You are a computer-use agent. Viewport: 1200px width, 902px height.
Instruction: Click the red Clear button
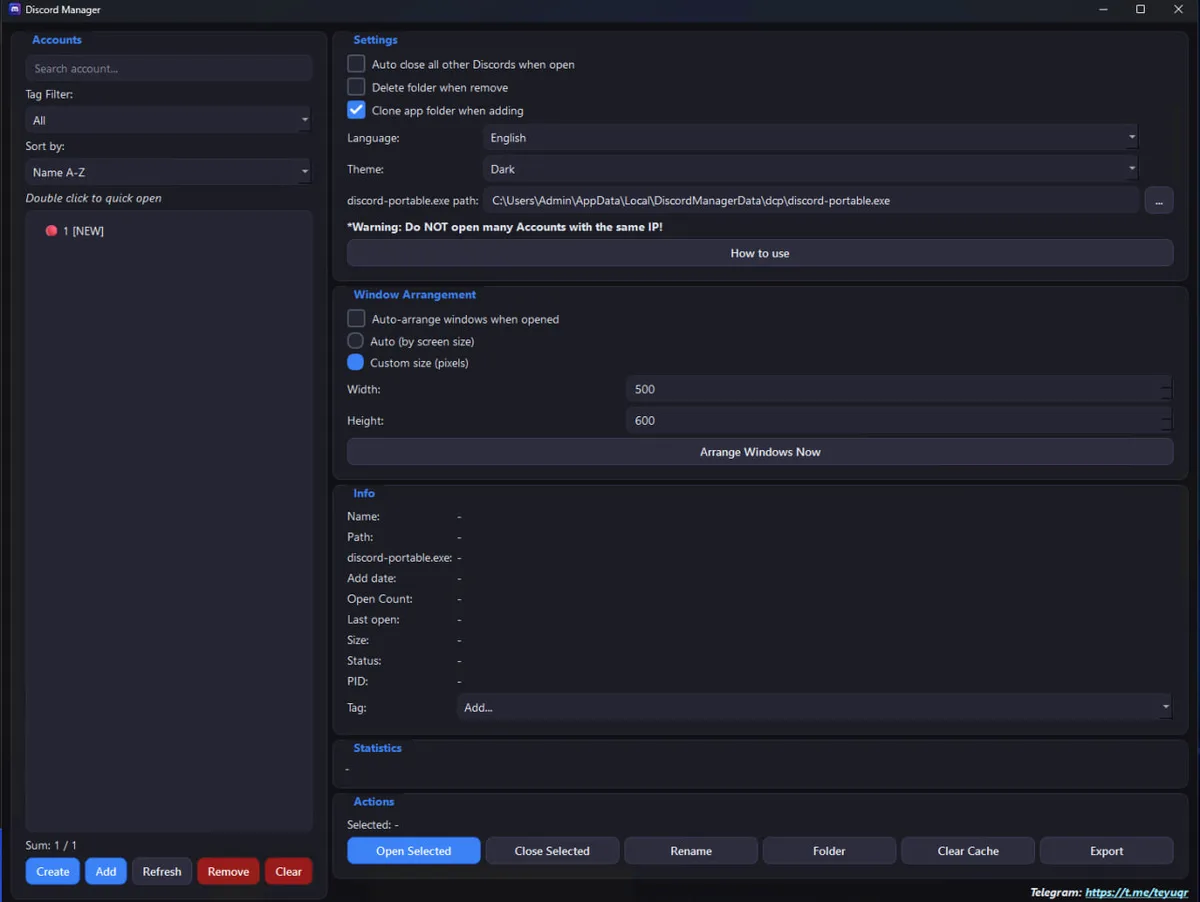tap(289, 871)
